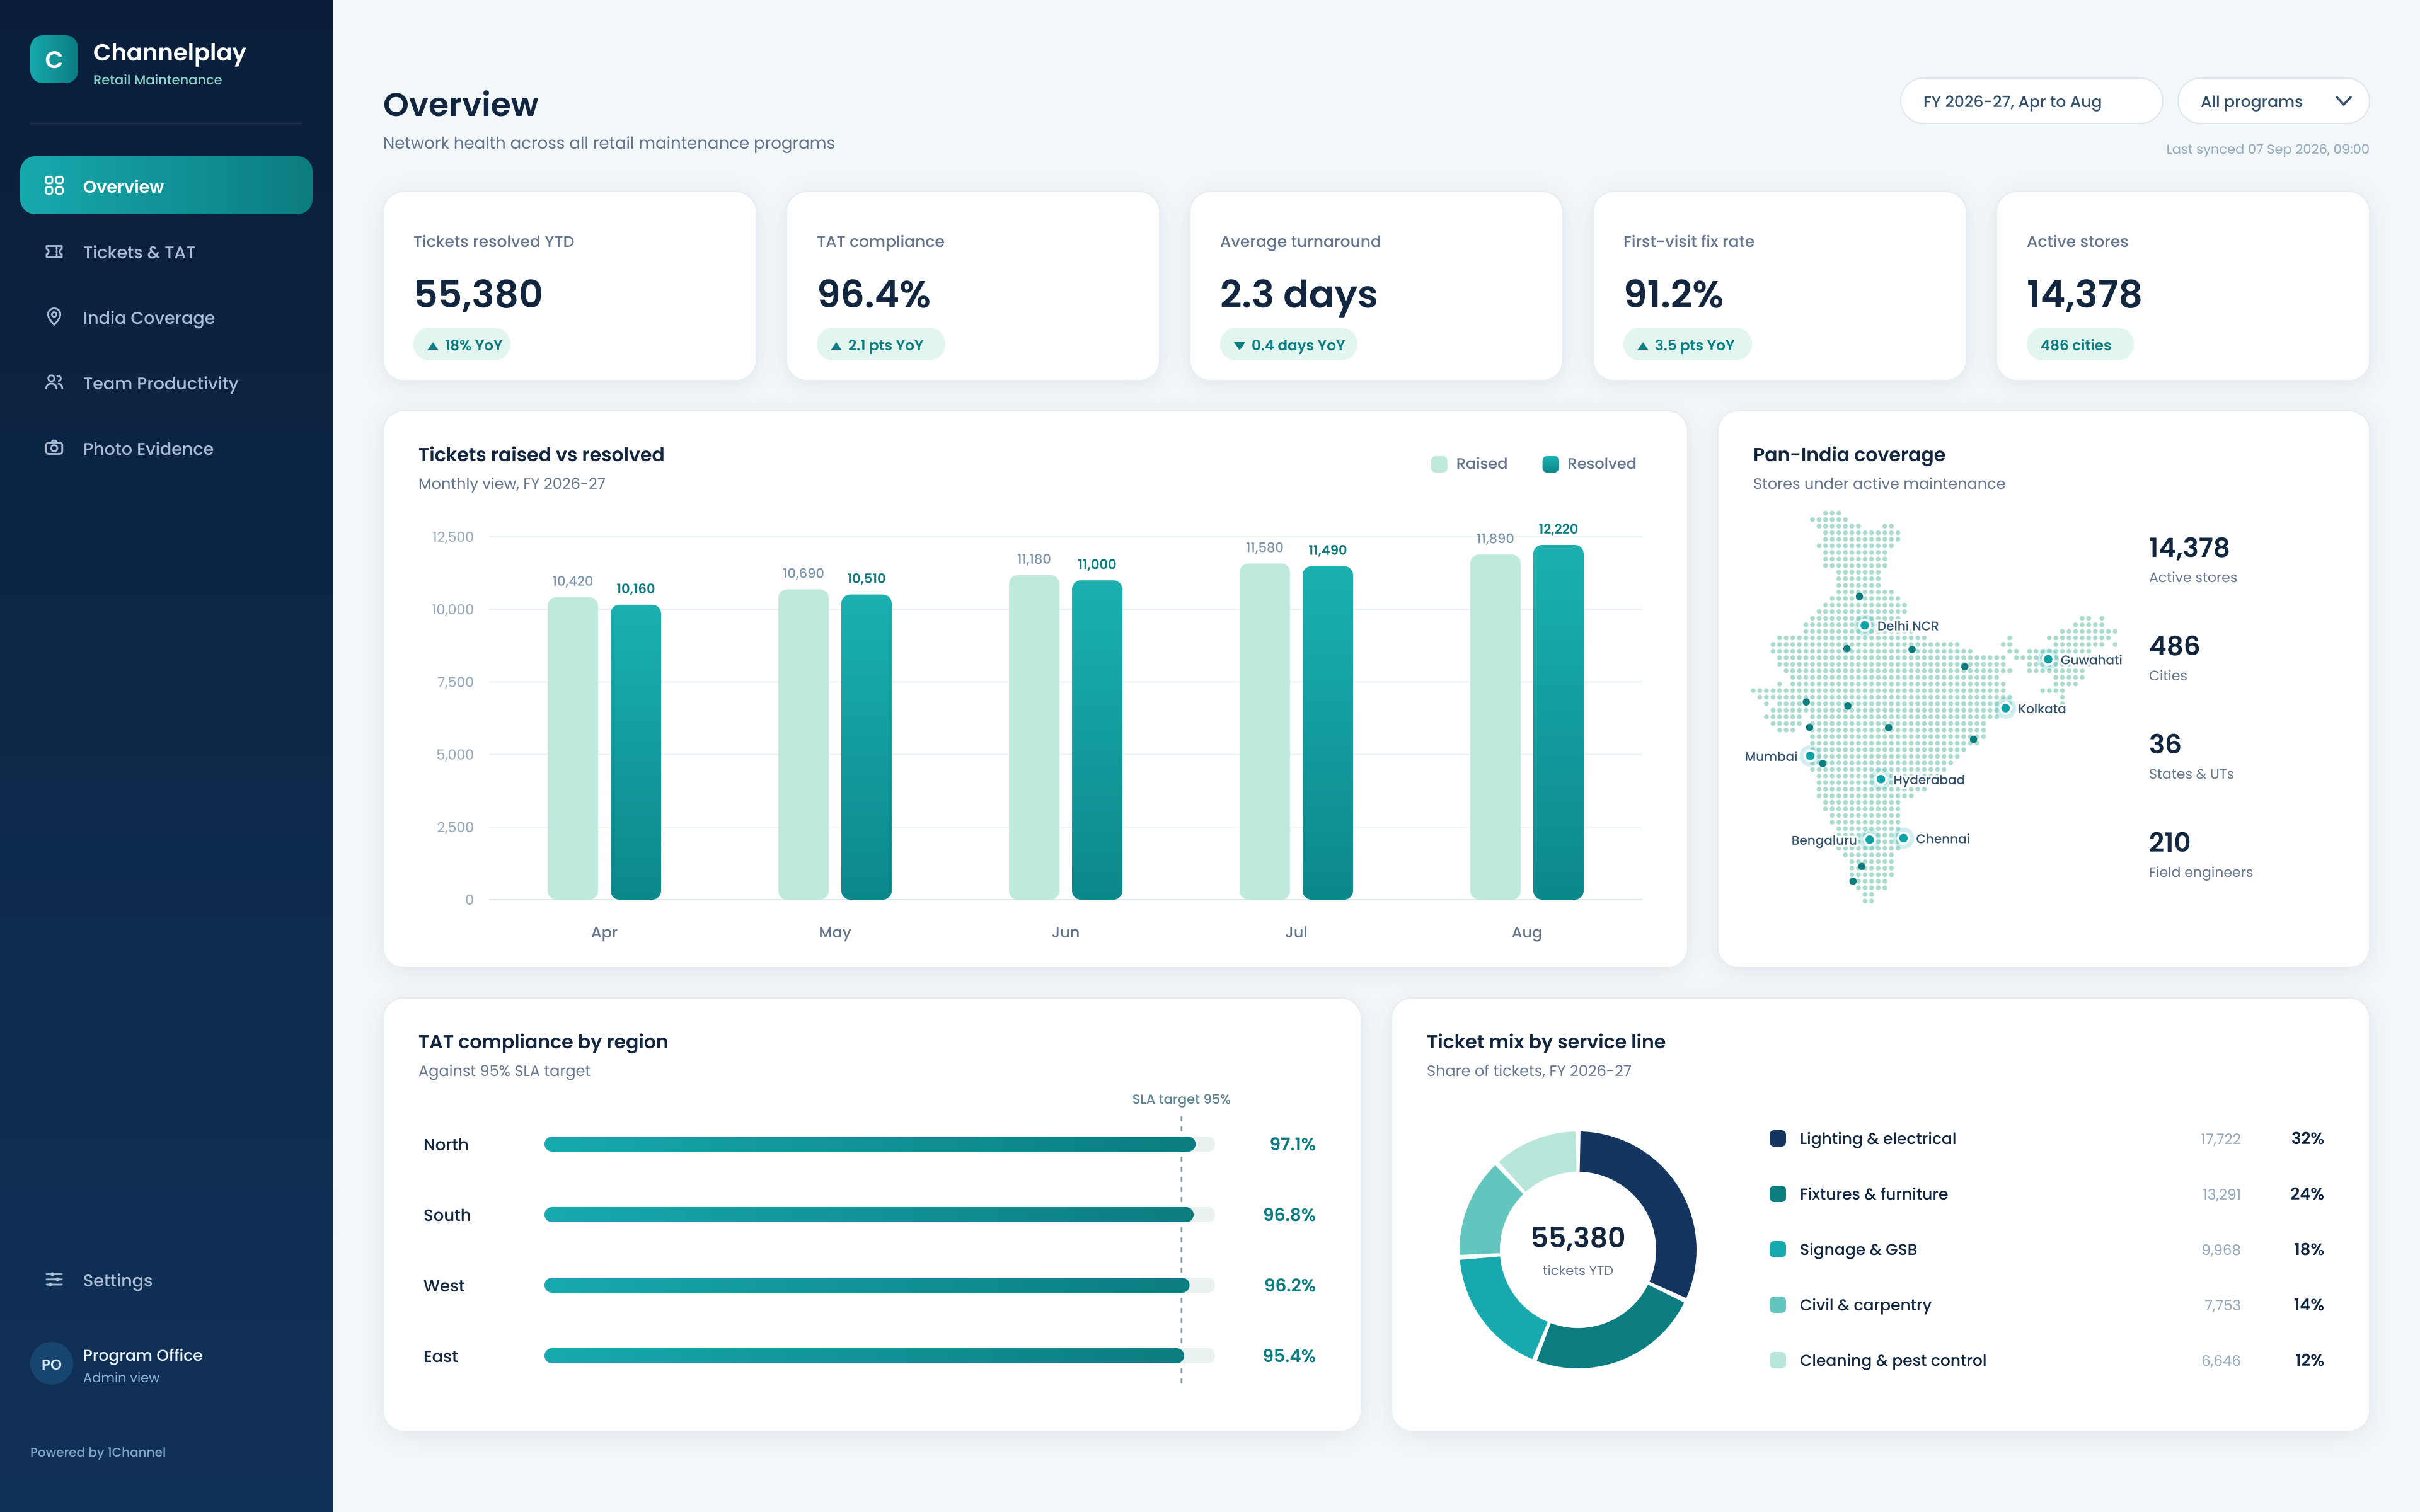Click the Mumbai map marker
The width and height of the screenshot is (2420, 1512).
pos(1810,756)
